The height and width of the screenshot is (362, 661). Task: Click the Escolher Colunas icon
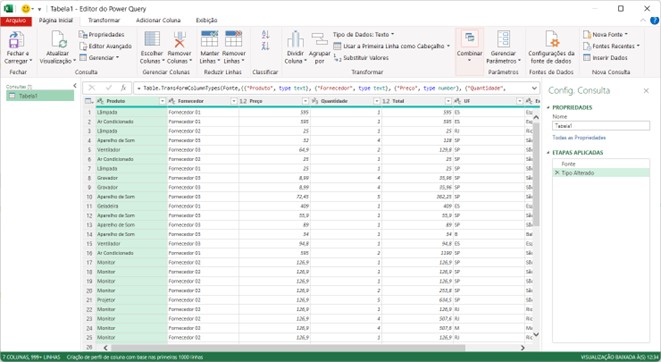click(152, 40)
